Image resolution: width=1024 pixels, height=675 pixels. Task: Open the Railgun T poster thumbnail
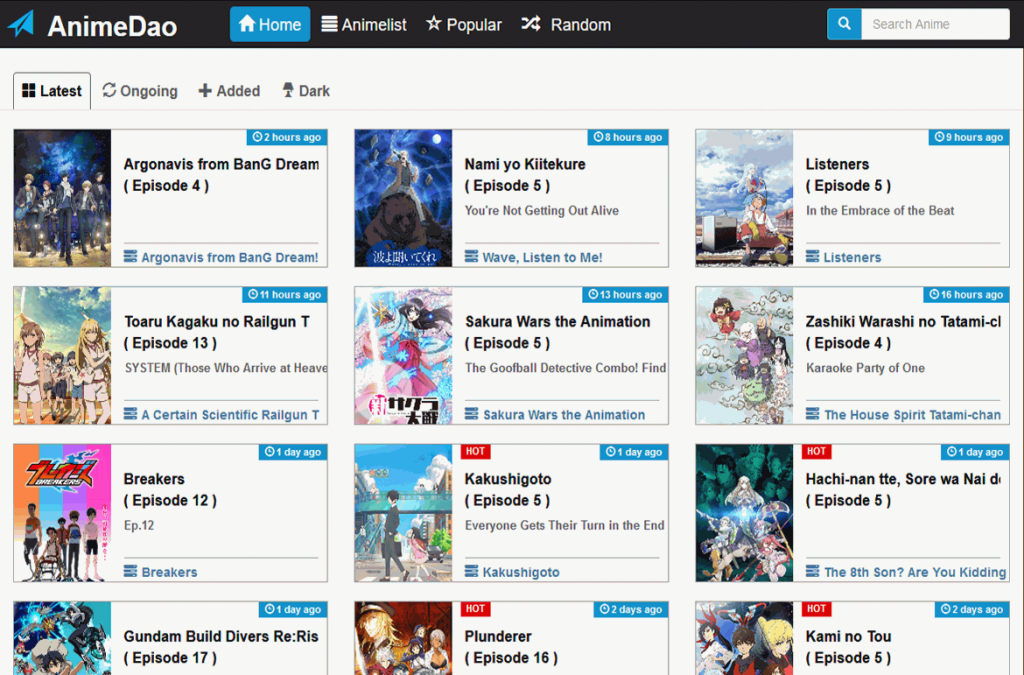tap(63, 355)
